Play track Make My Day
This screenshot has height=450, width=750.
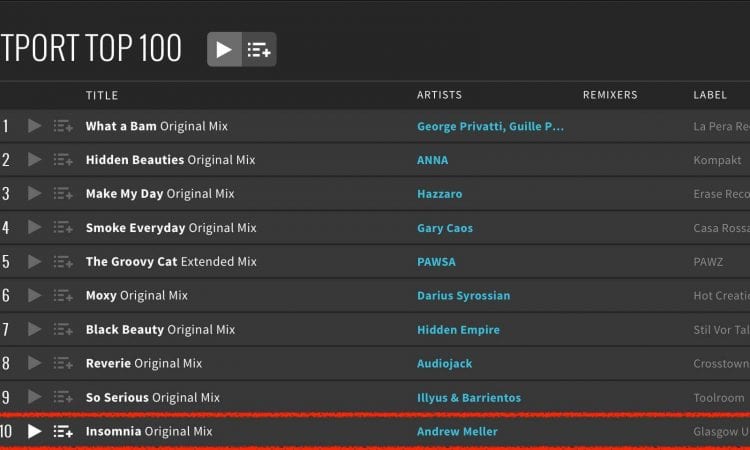coord(34,194)
